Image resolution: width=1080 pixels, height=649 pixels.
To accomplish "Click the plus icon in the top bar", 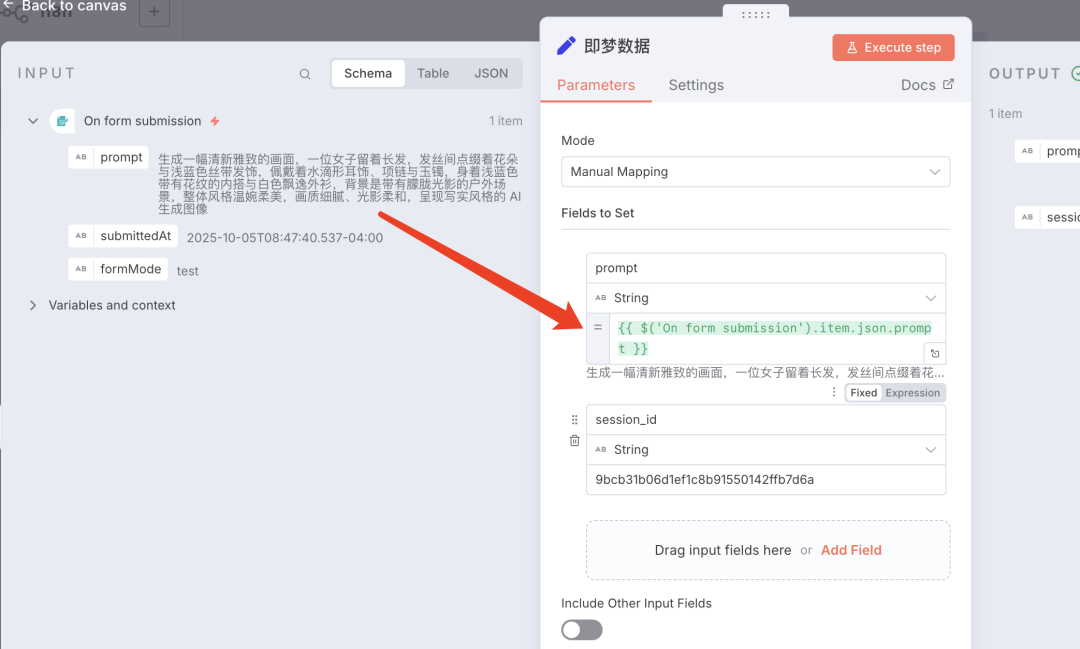I will [154, 12].
